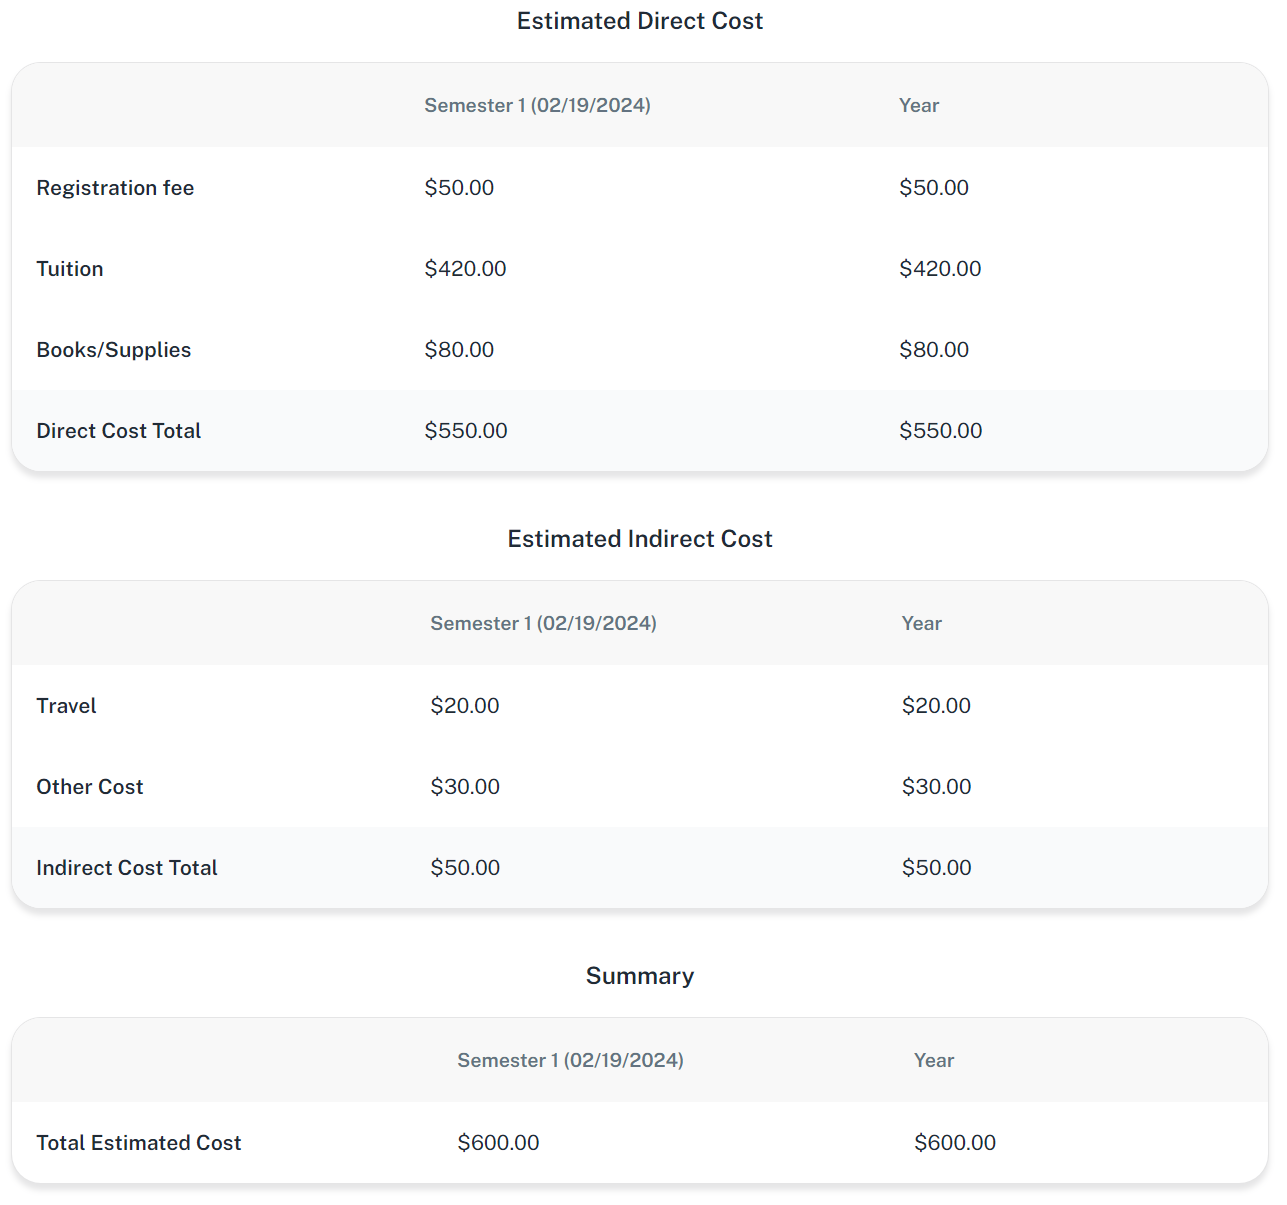The image size is (1287, 1205).
Task: Click the Year value $600.00 in Summary
Action: tap(954, 1143)
